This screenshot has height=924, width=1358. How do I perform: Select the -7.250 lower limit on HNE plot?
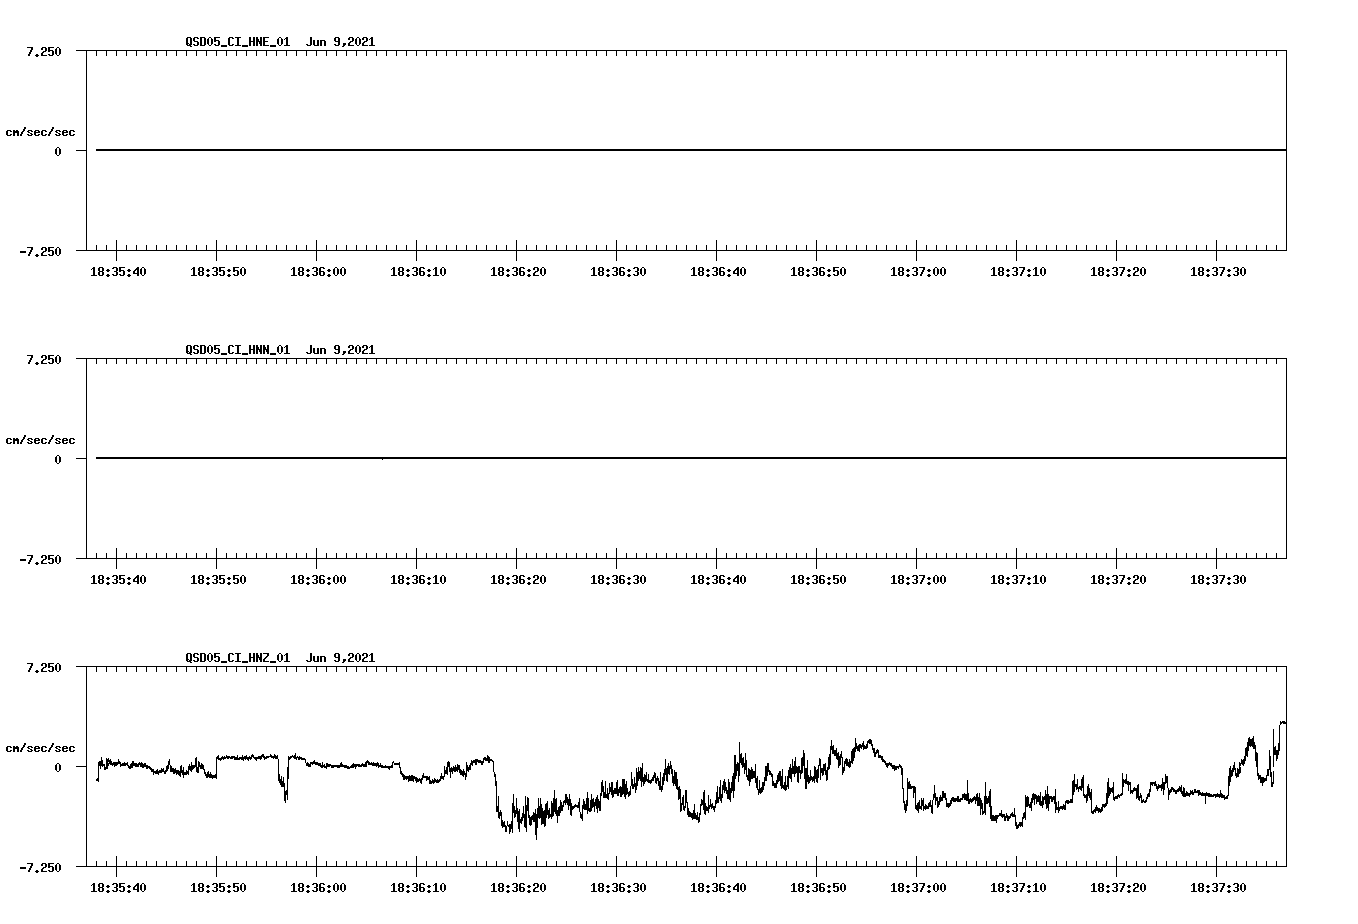[41, 252]
